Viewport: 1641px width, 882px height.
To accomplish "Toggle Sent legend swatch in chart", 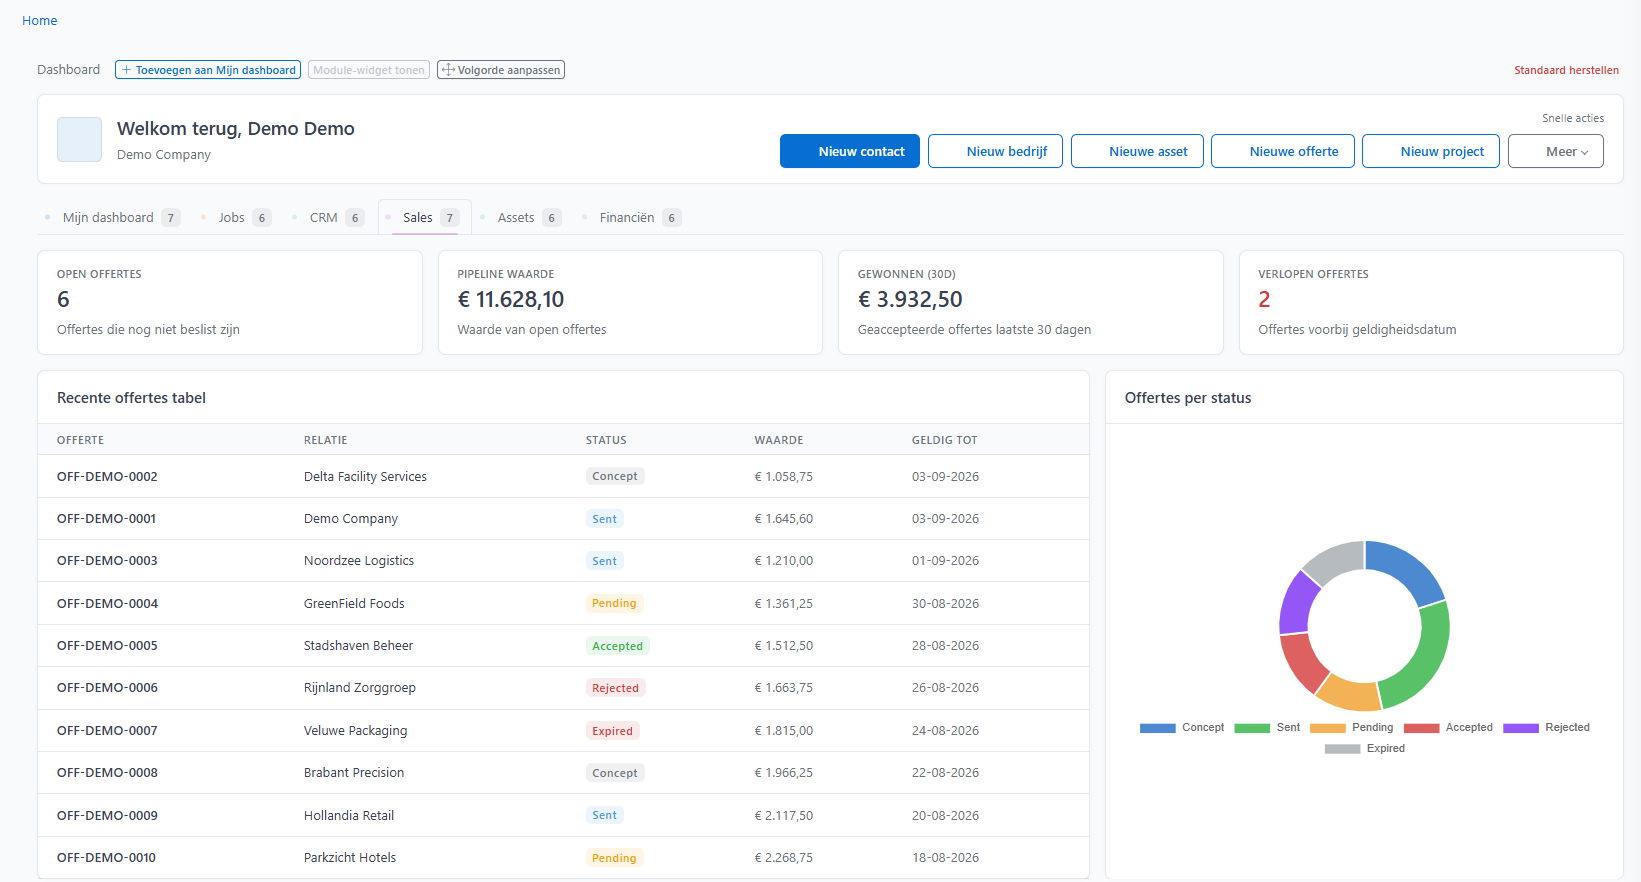I will (1251, 728).
